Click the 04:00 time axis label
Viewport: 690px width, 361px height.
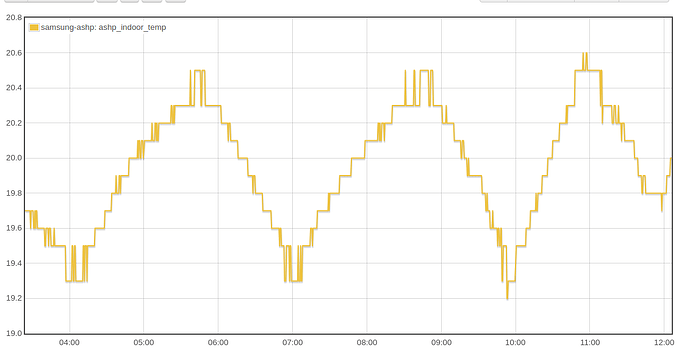(69, 343)
